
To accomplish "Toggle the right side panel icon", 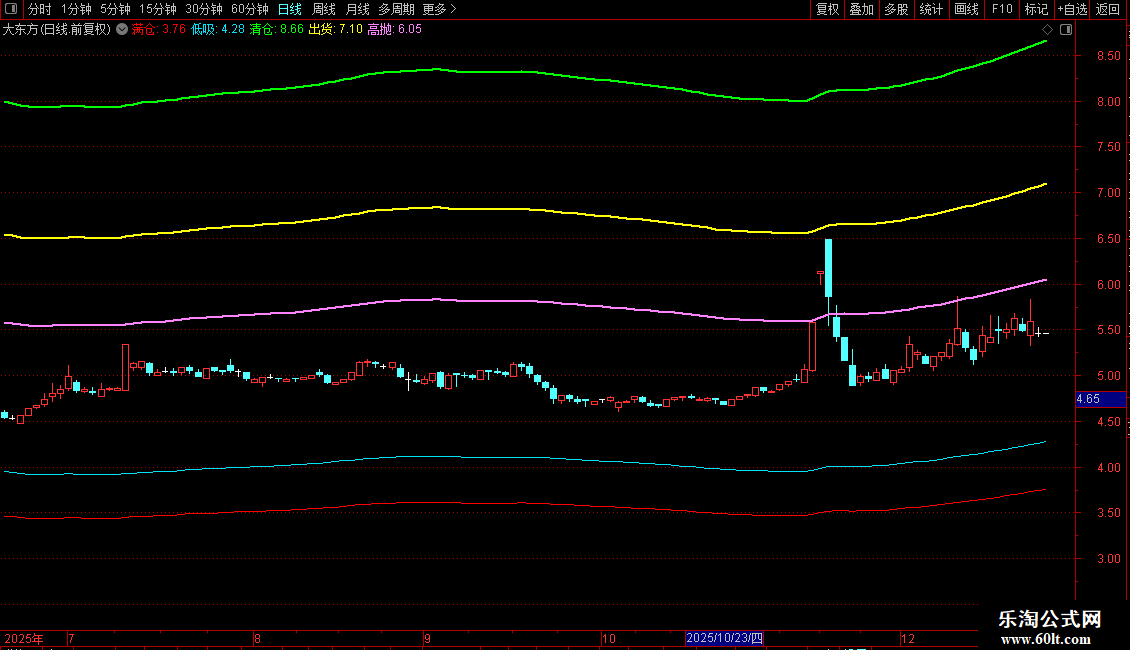I will click(x=1066, y=30).
